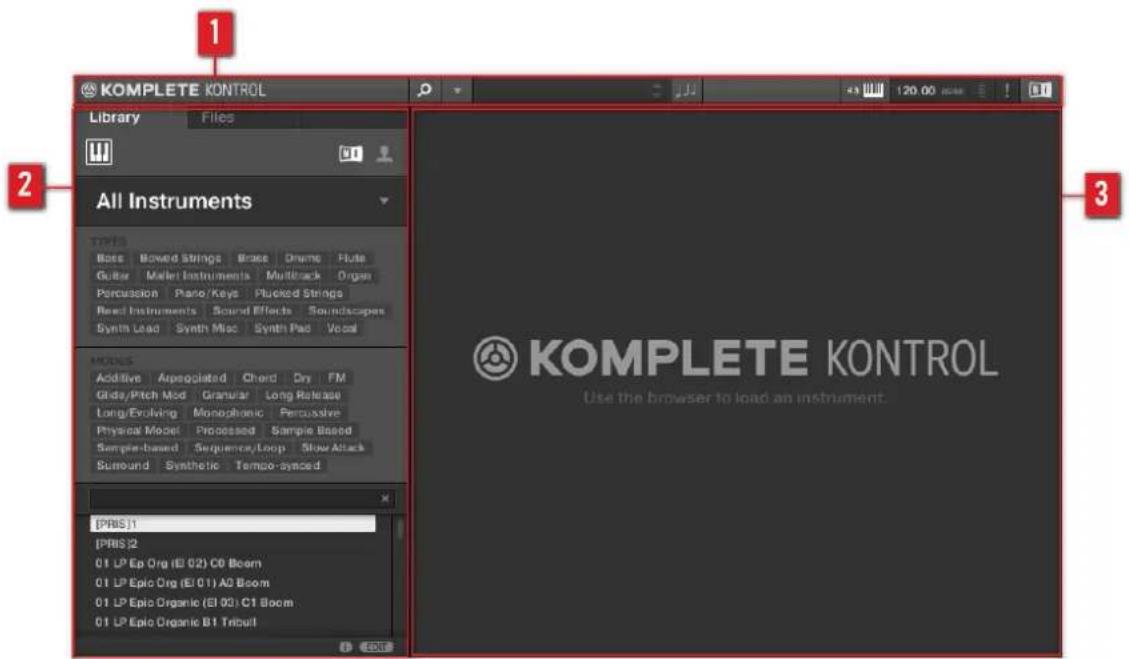Select the Piano/Keys type tag

[x=206, y=293]
